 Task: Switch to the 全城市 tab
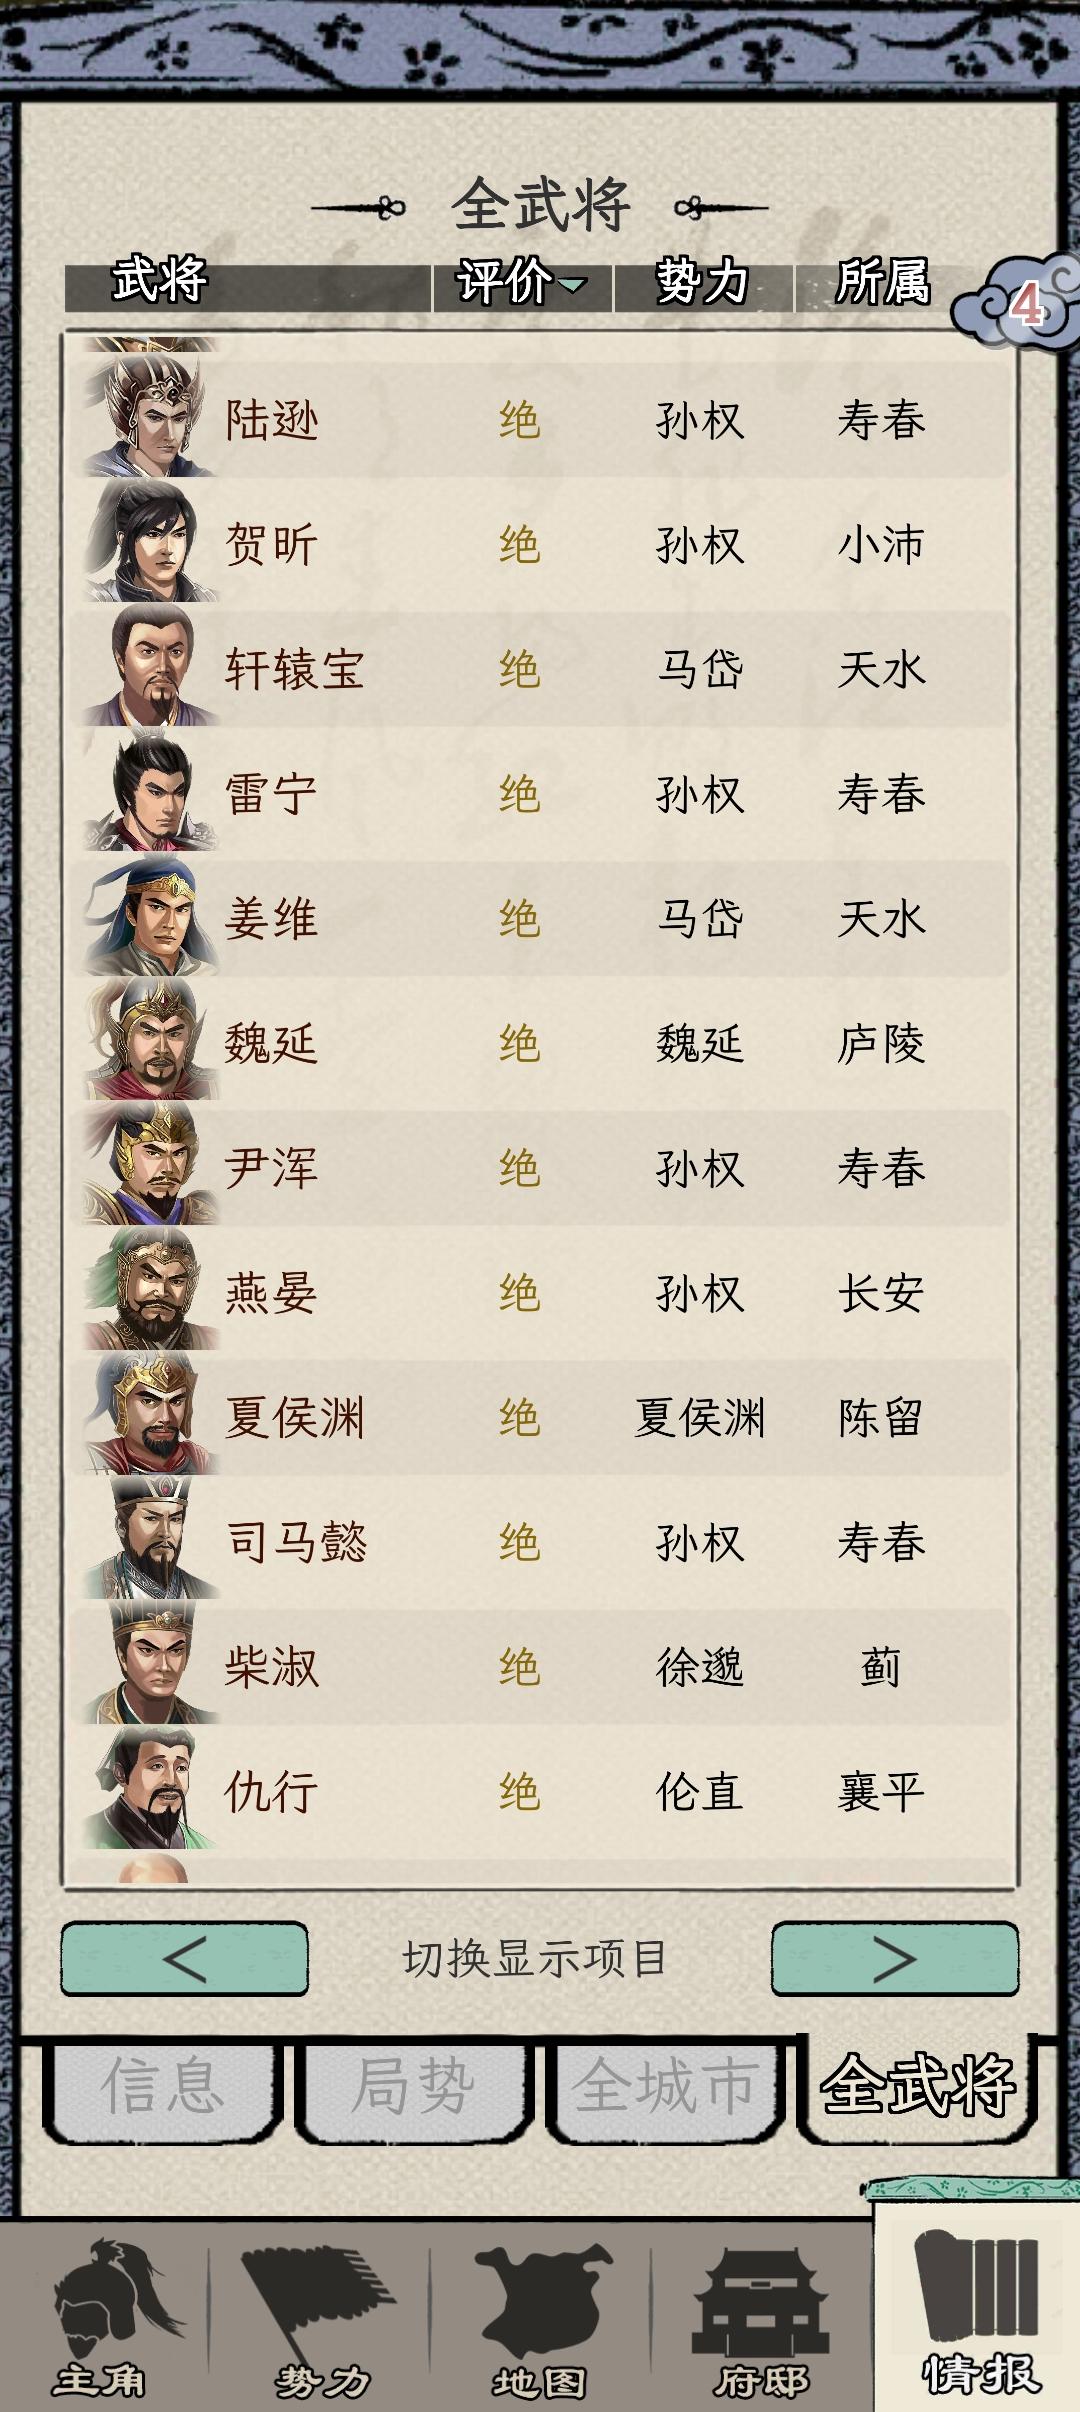(x=664, y=2086)
